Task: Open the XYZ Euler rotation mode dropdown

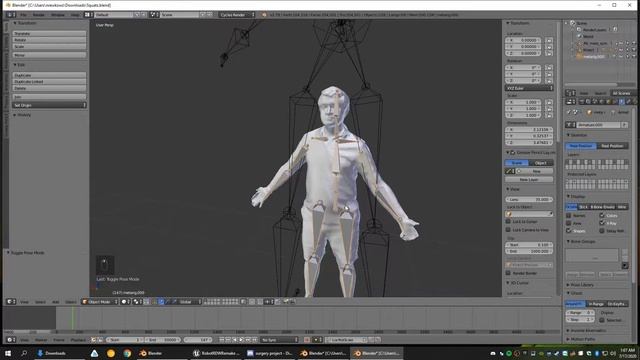Action: (529, 88)
